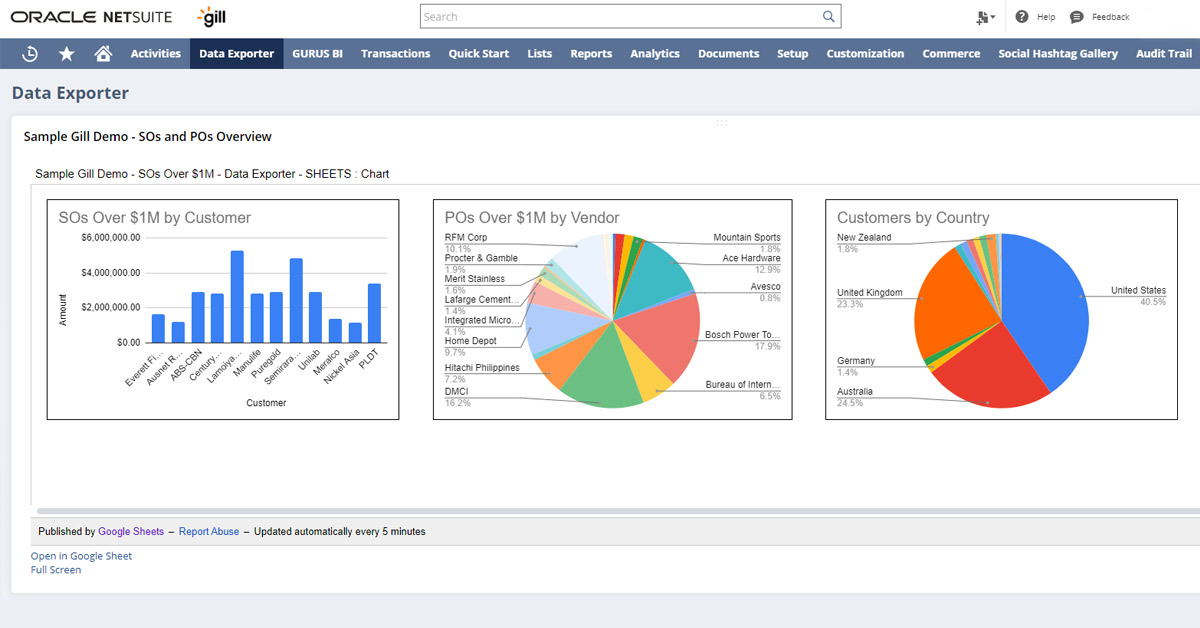Click the Shortcuts star icon
The width and height of the screenshot is (1200, 628).
[x=66, y=54]
